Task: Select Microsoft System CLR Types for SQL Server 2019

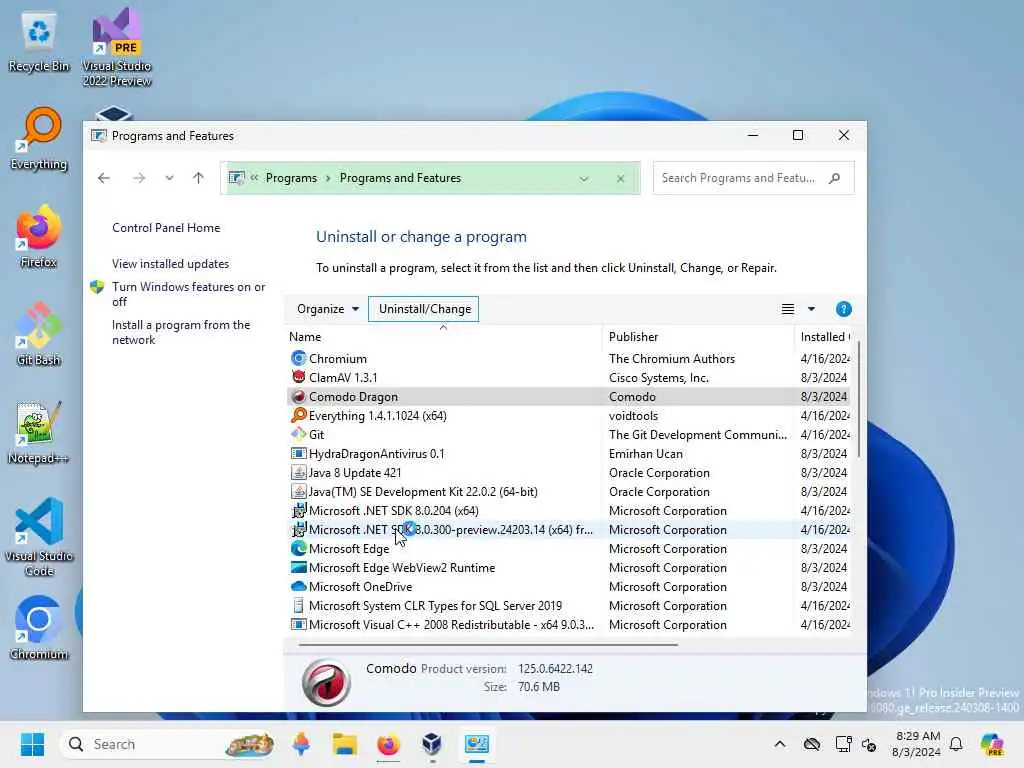Action: (x=568, y=605)
